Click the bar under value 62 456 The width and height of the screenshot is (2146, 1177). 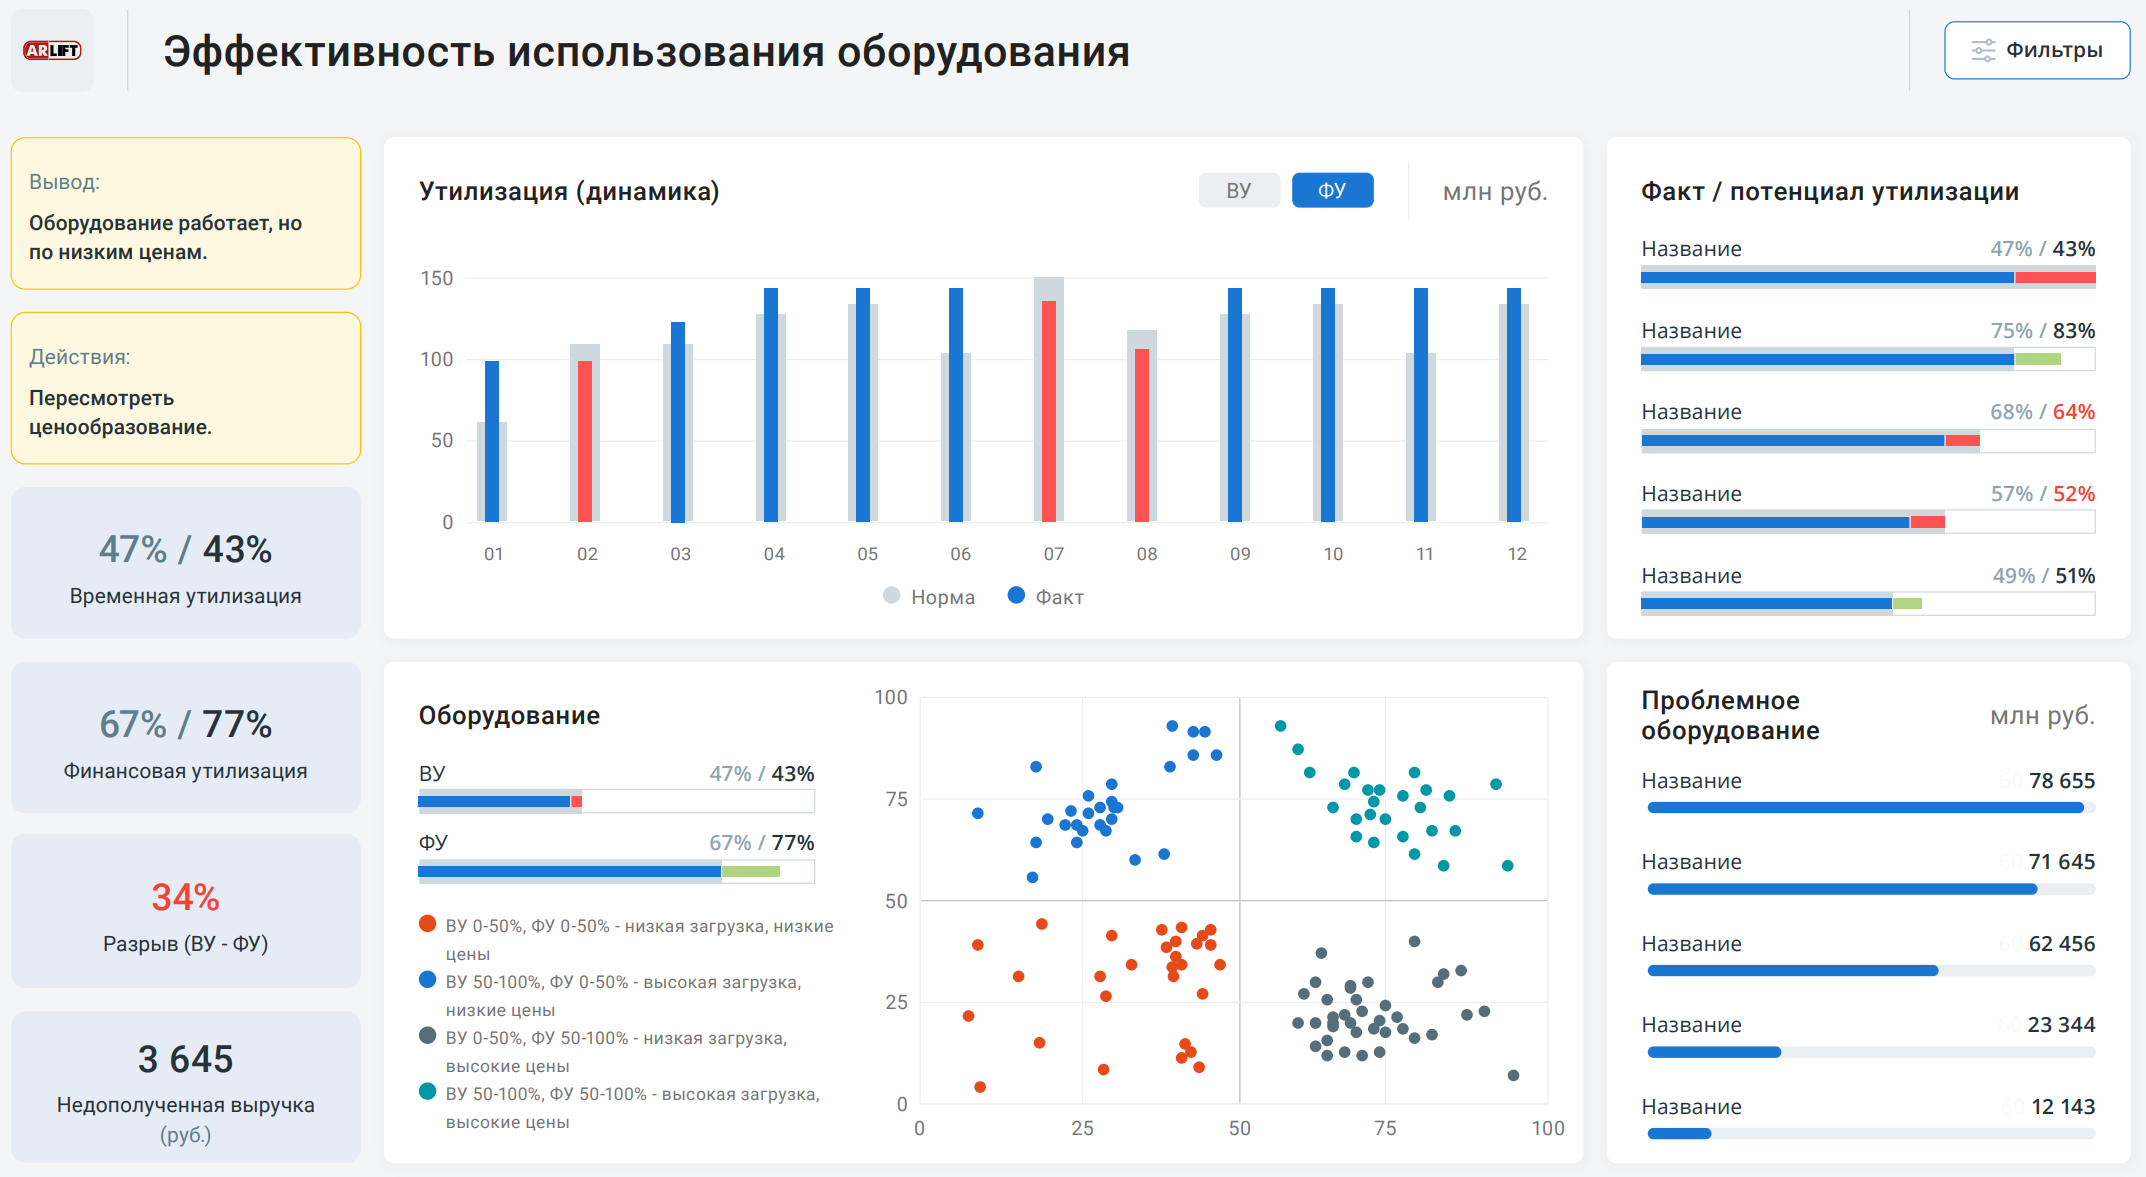pos(1871,971)
